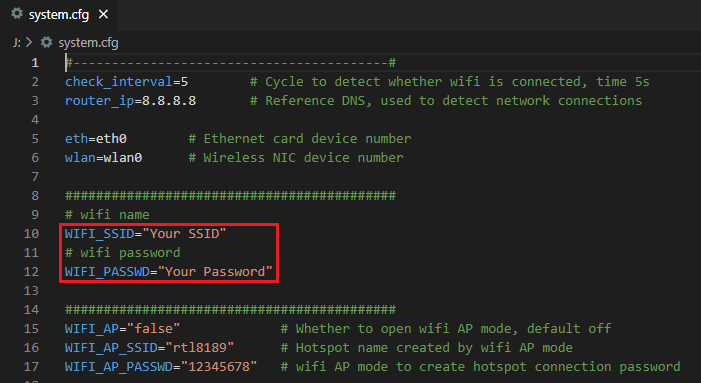This screenshot has height=383, width=701.
Task: Click the gear icon in breadcrumb path
Action: coord(46,42)
